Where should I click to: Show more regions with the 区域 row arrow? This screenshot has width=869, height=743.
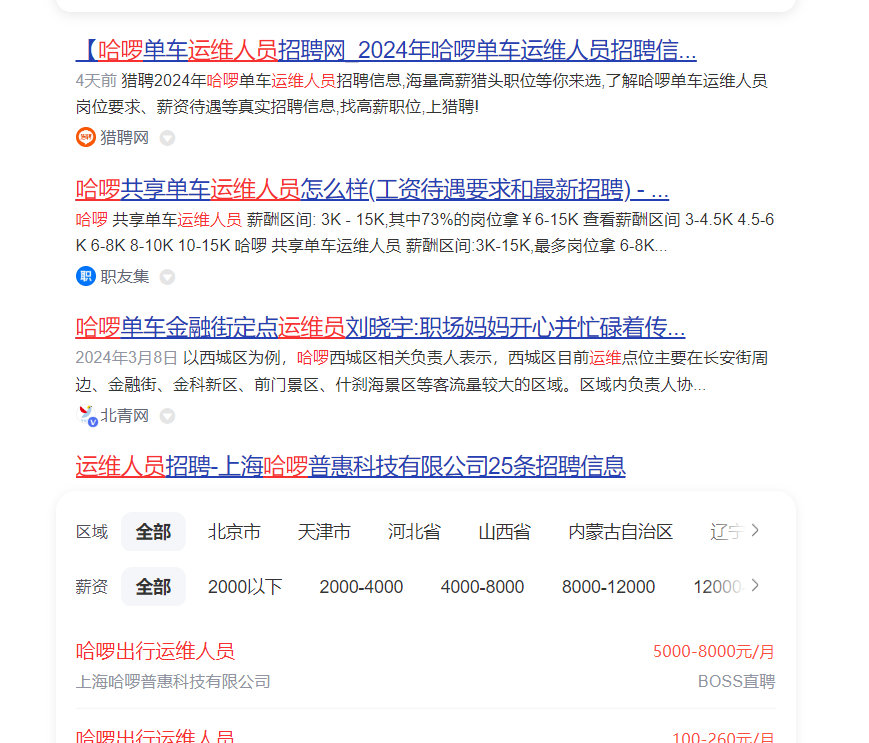[755, 531]
